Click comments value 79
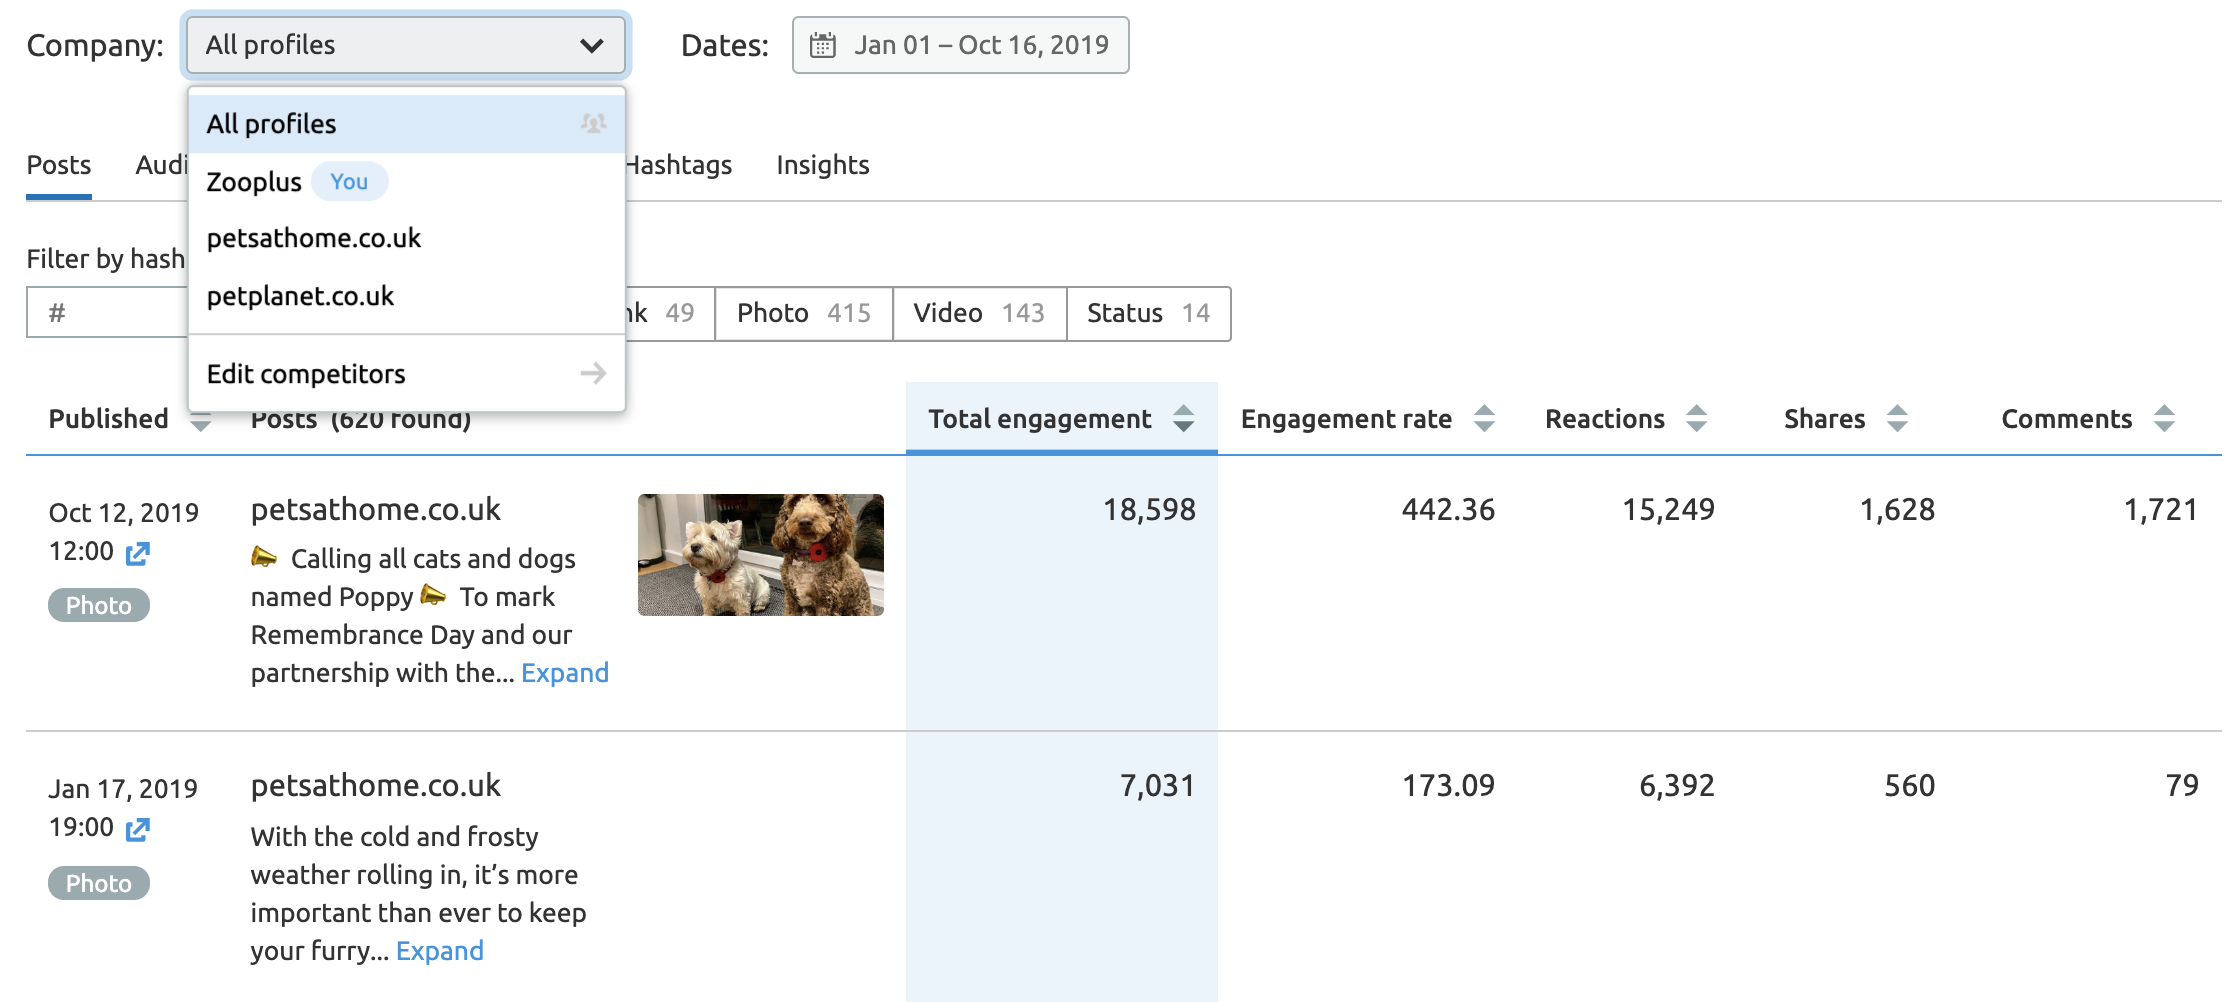This screenshot has height=1002, width=2240. coord(2182,786)
